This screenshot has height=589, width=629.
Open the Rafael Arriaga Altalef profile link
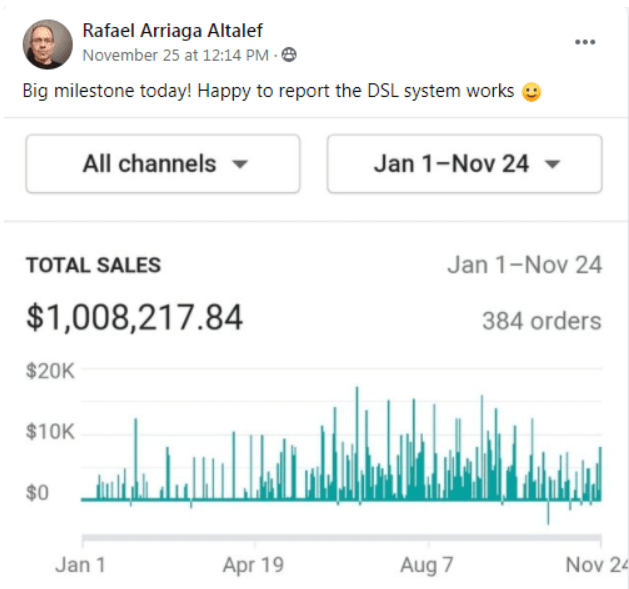click(174, 32)
